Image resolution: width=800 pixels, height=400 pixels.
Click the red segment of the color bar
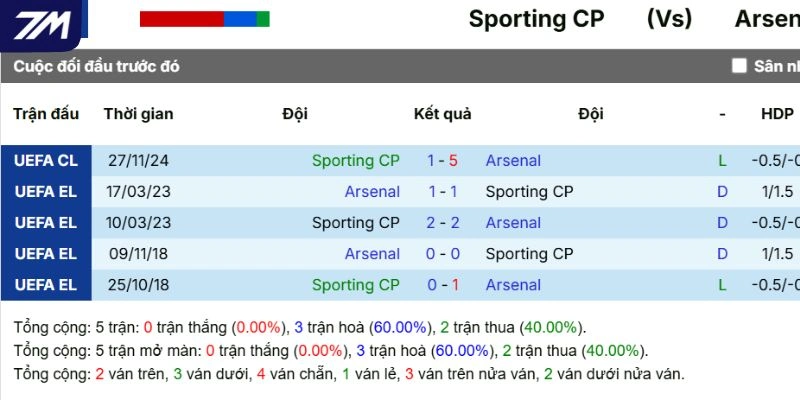[181, 19]
